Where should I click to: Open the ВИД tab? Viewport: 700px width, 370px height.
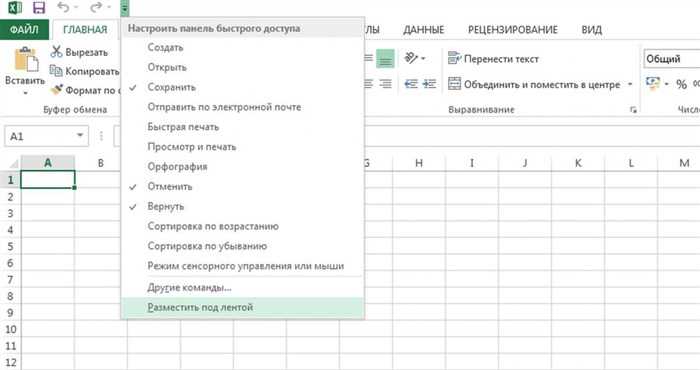[592, 30]
